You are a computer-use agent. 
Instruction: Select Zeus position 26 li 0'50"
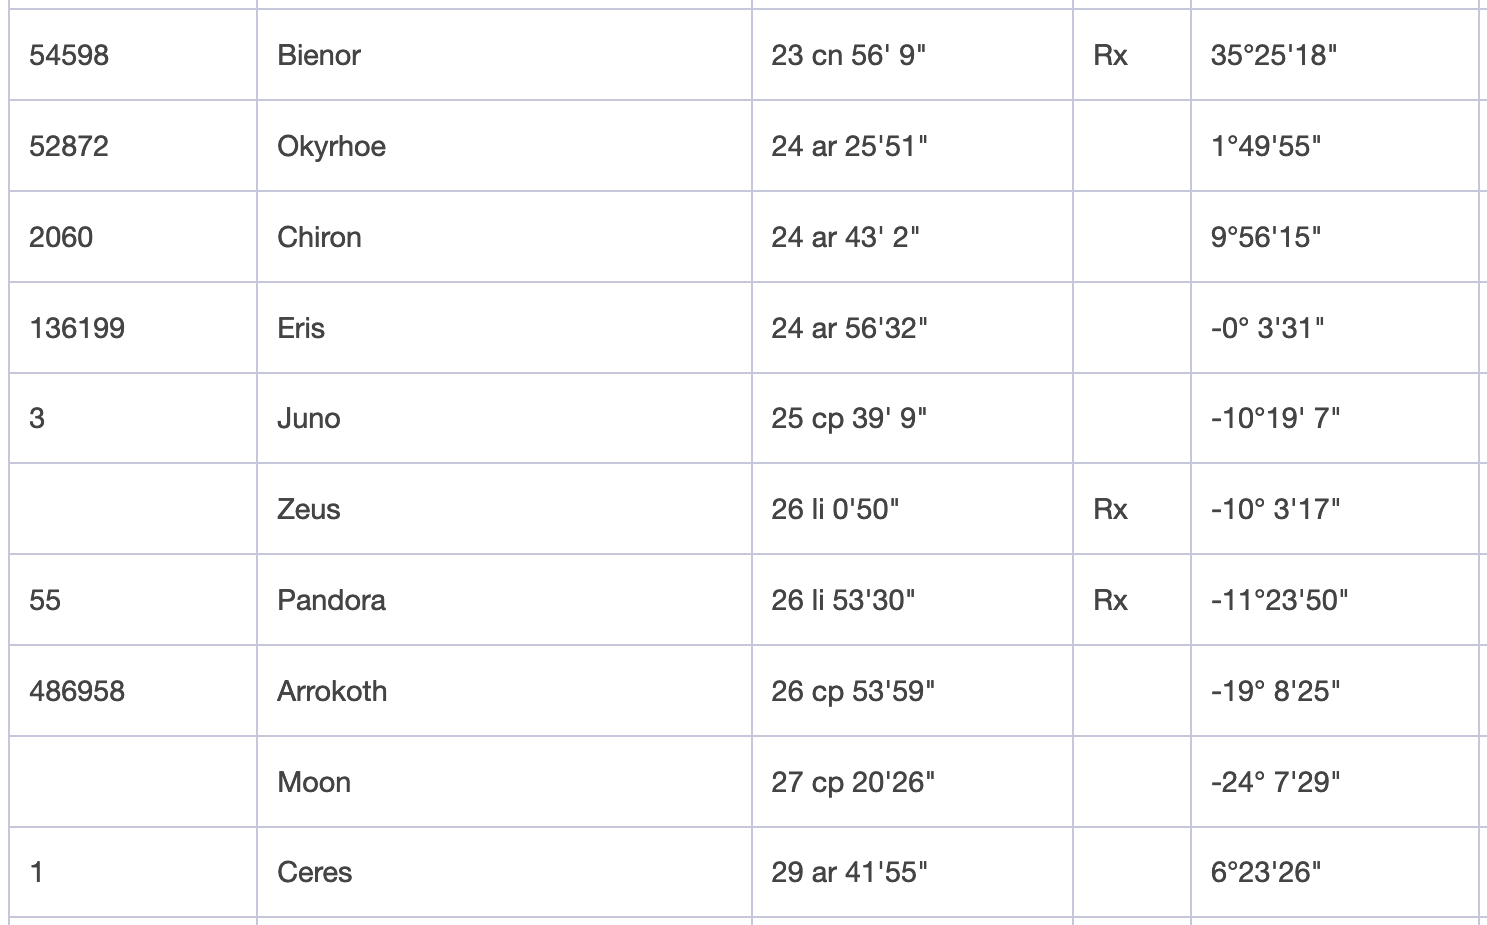point(835,509)
